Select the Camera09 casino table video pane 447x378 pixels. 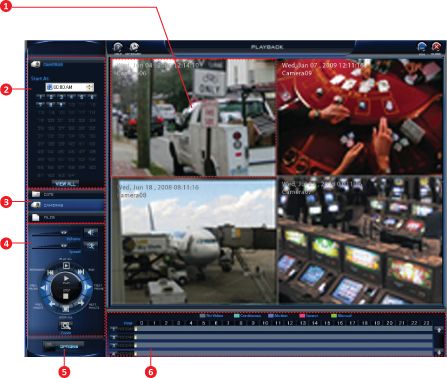click(x=360, y=117)
